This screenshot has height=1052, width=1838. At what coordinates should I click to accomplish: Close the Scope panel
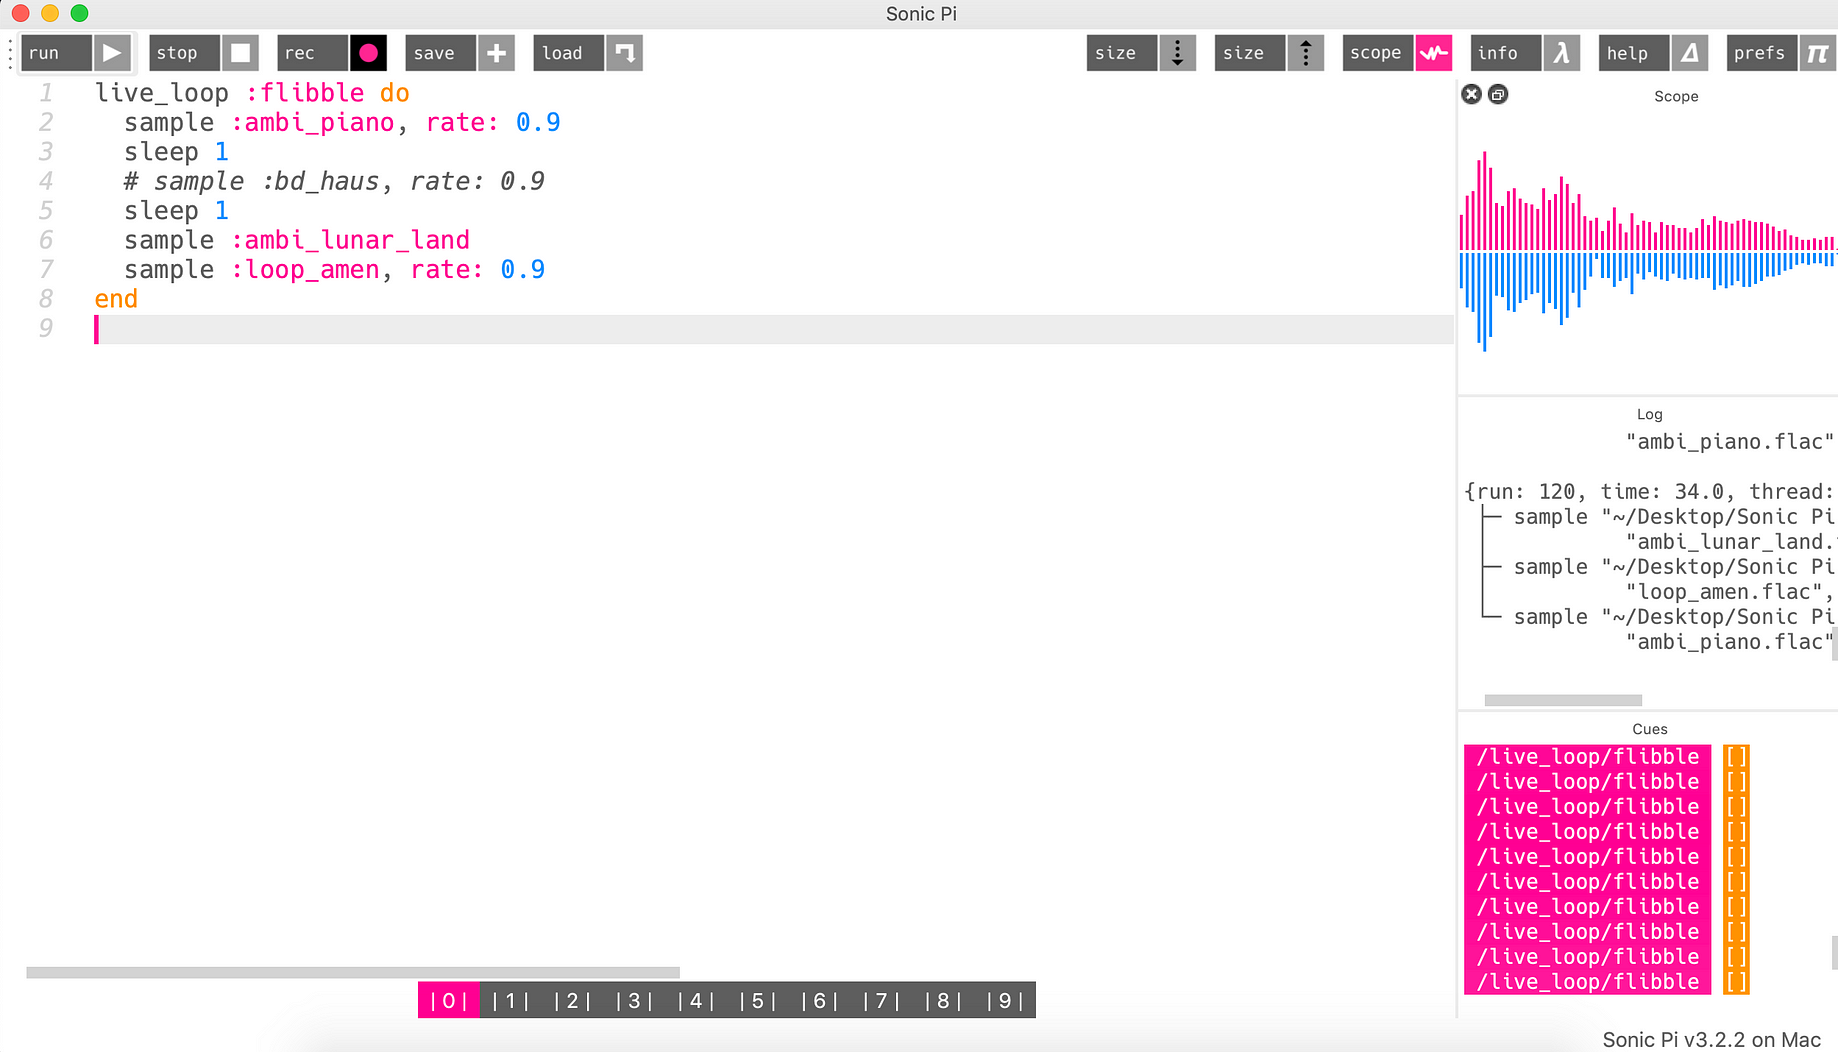click(1471, 94)
